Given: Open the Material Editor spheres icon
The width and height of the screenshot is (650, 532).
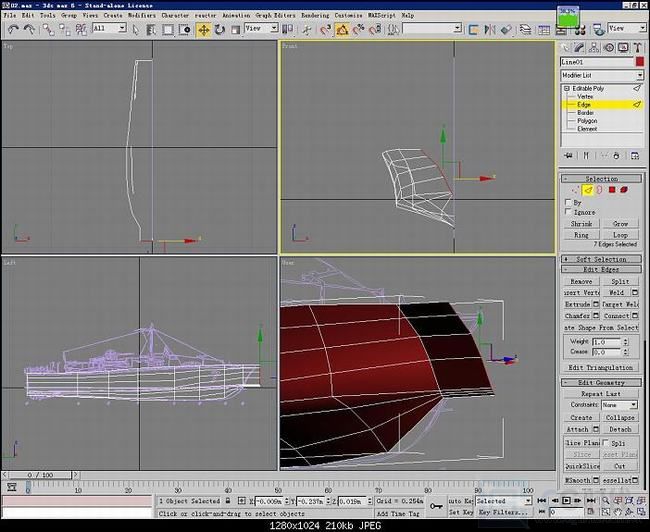Looking at the screenshot, I should 580,30.
